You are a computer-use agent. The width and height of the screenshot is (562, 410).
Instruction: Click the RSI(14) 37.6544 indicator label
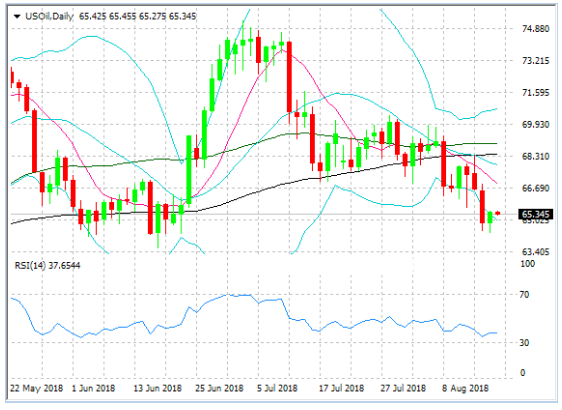pyautogui.click(x=47, y=266)
